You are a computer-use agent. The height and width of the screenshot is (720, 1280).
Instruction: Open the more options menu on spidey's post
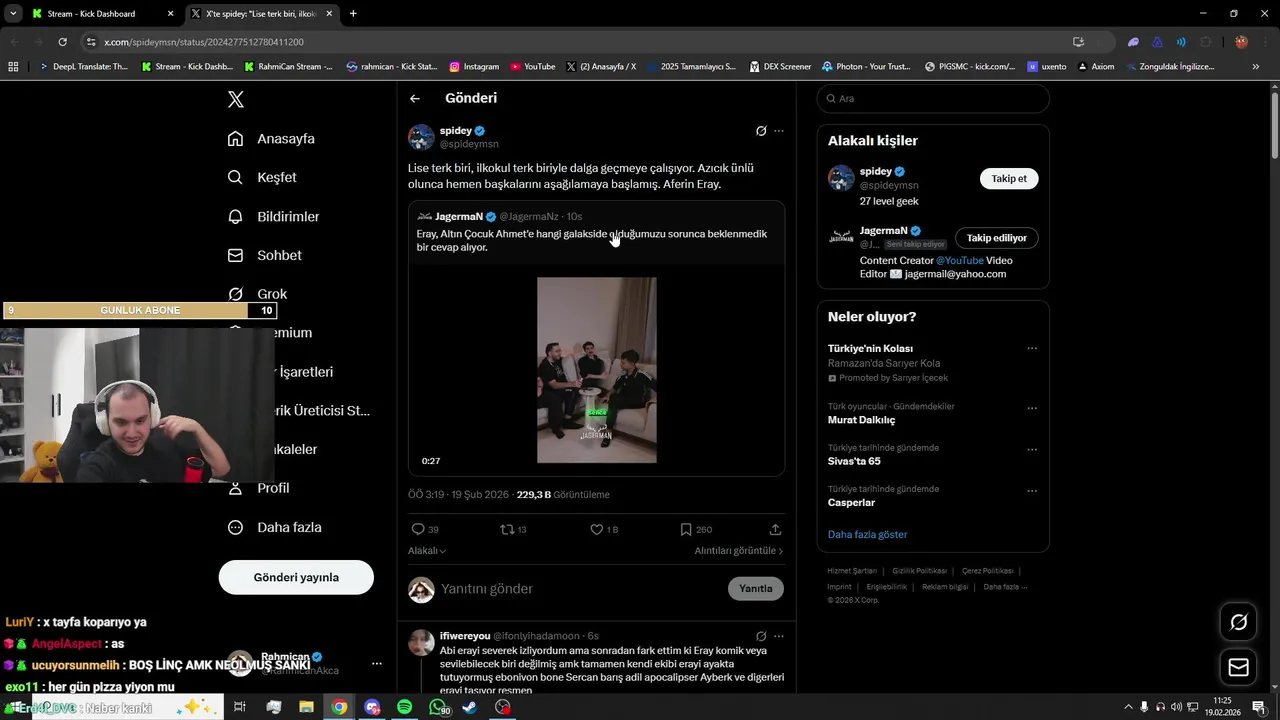[x=779, y=131]
